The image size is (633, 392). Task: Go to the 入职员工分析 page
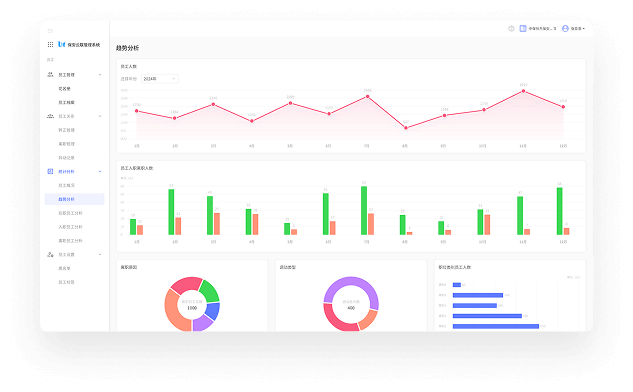tap(70, 227)
